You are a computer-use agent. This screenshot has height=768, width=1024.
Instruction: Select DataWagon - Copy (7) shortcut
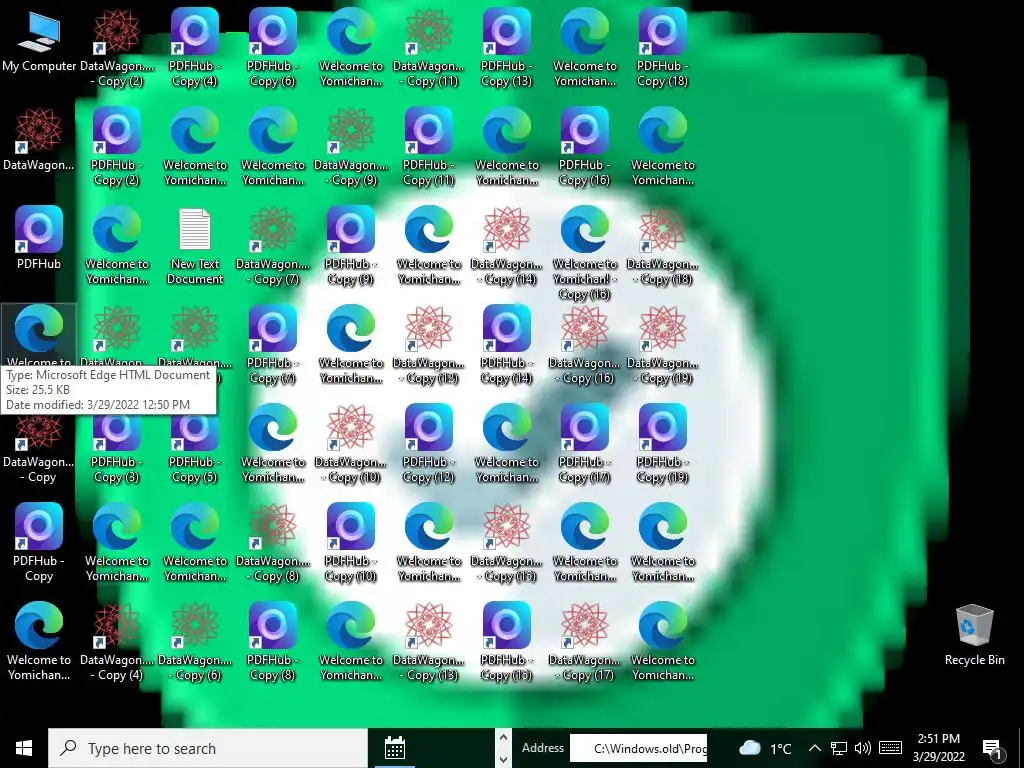pyautogui.click(x=272, y=247)
